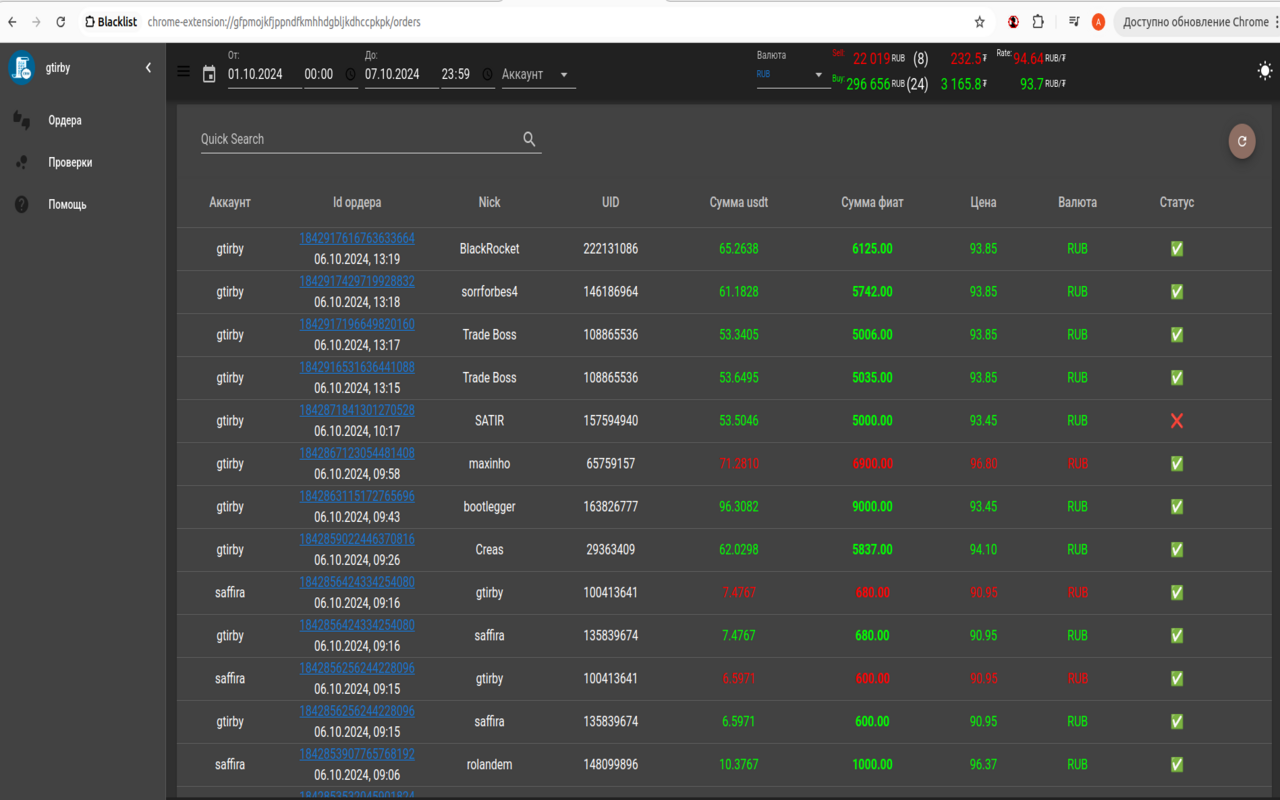The height and width of the screenshot is (800, 1280).
Task: Click the green checkmark status for BlackRocket
Action: (x=1176, y=249)
